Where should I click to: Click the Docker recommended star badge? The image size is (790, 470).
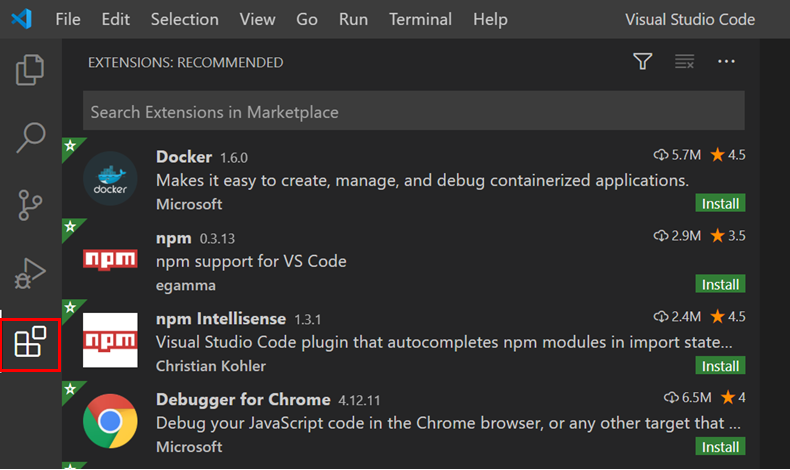coord(71,146)
